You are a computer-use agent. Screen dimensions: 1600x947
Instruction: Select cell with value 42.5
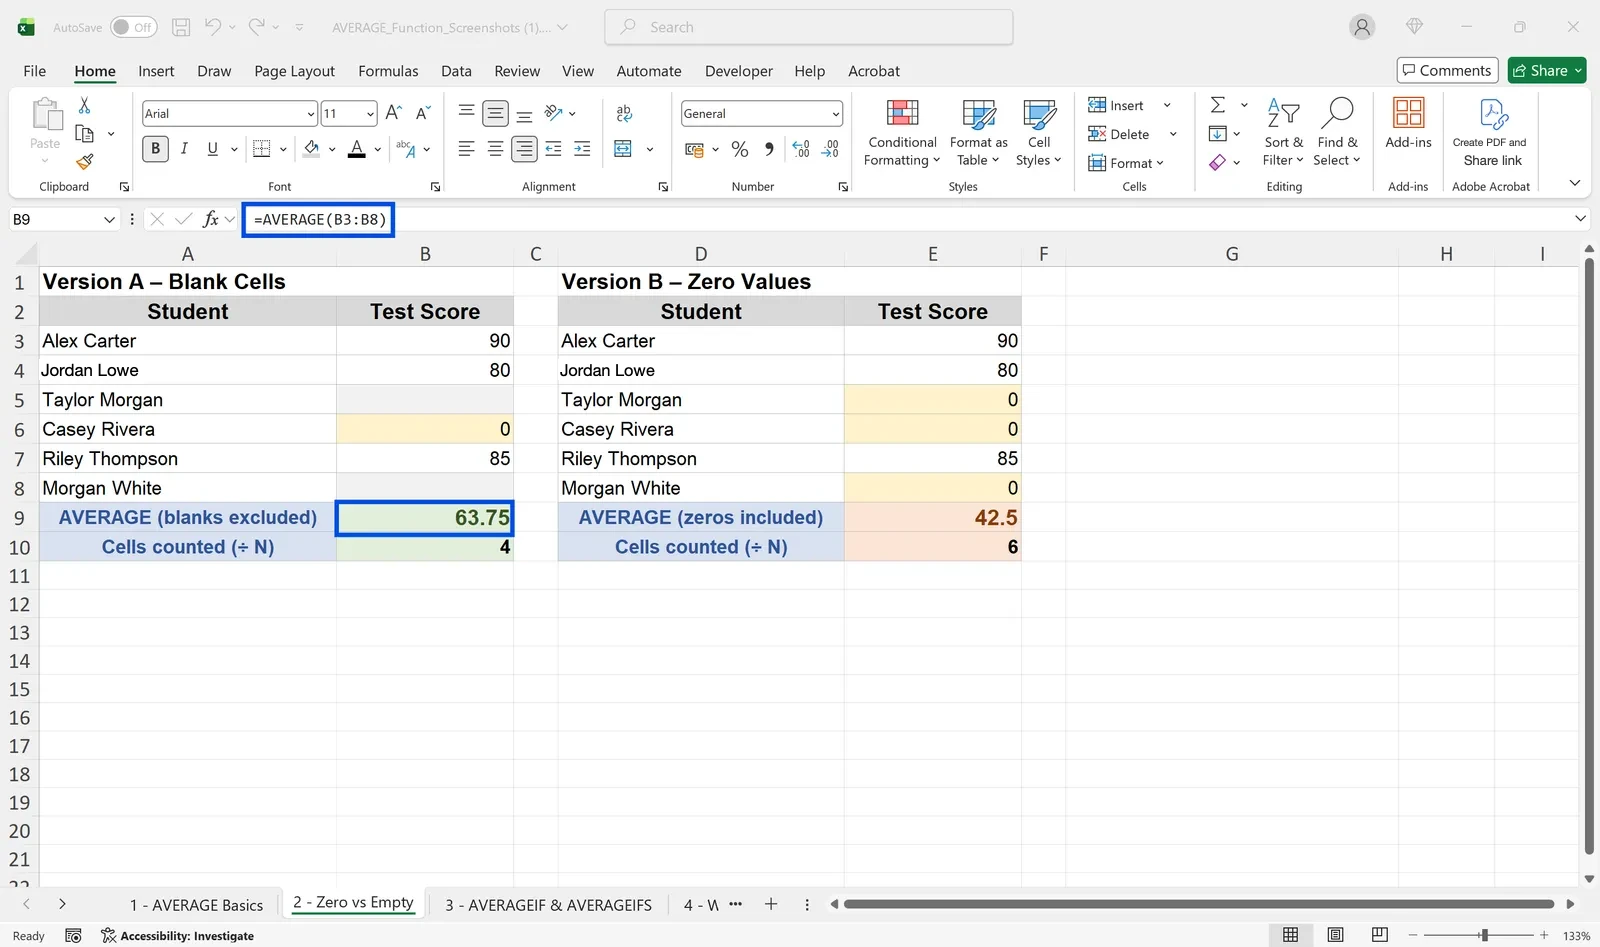pos(933,517)
